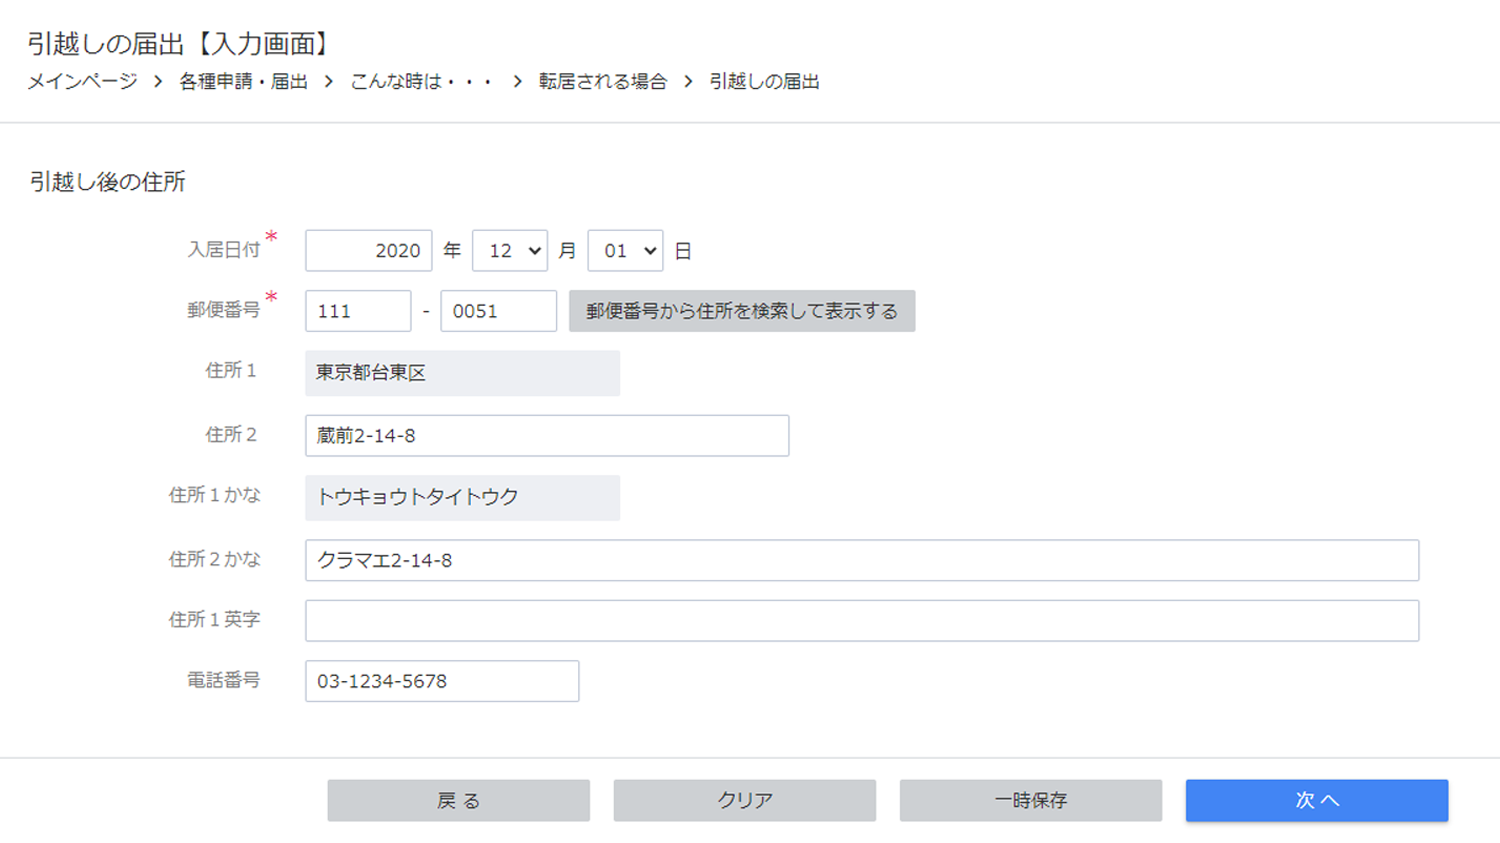Open the day dropdown showing 01
Viewport: 1500px width, 843px height.
coord(625,251)
